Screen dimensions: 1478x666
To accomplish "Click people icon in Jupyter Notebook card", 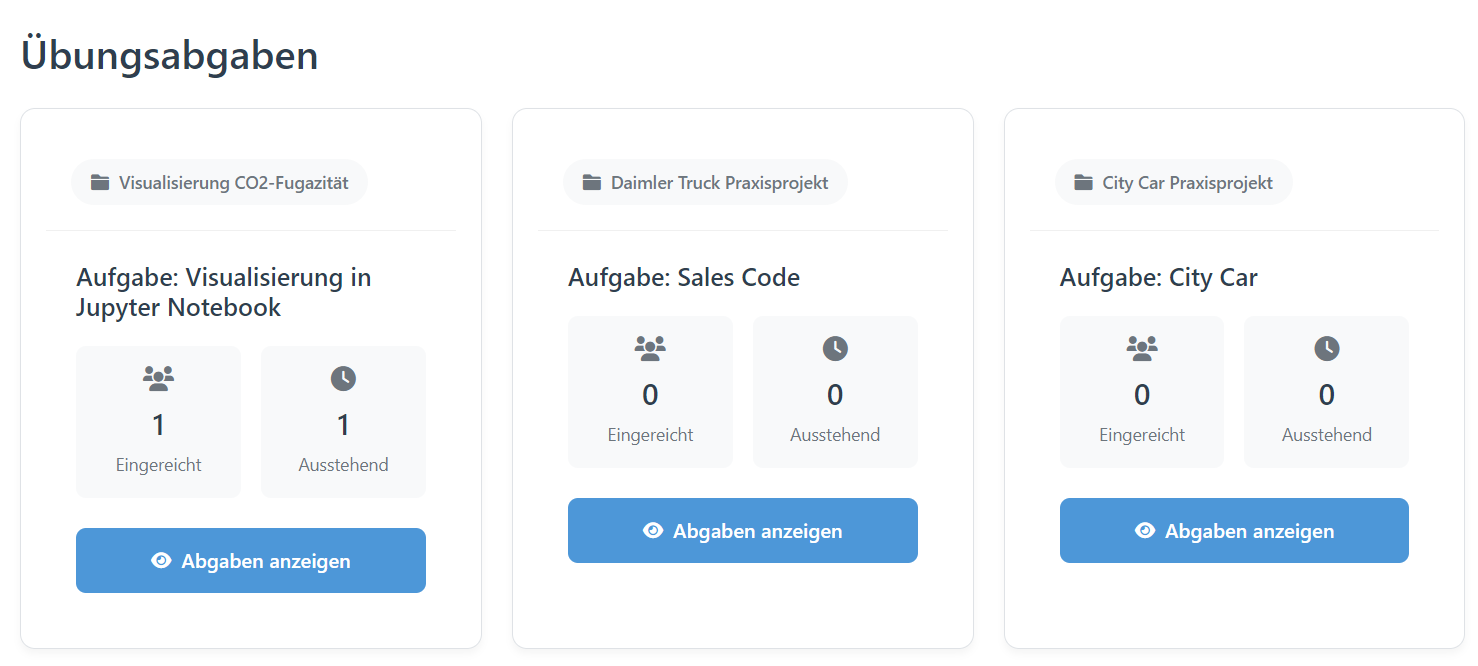I will [158, 378].
